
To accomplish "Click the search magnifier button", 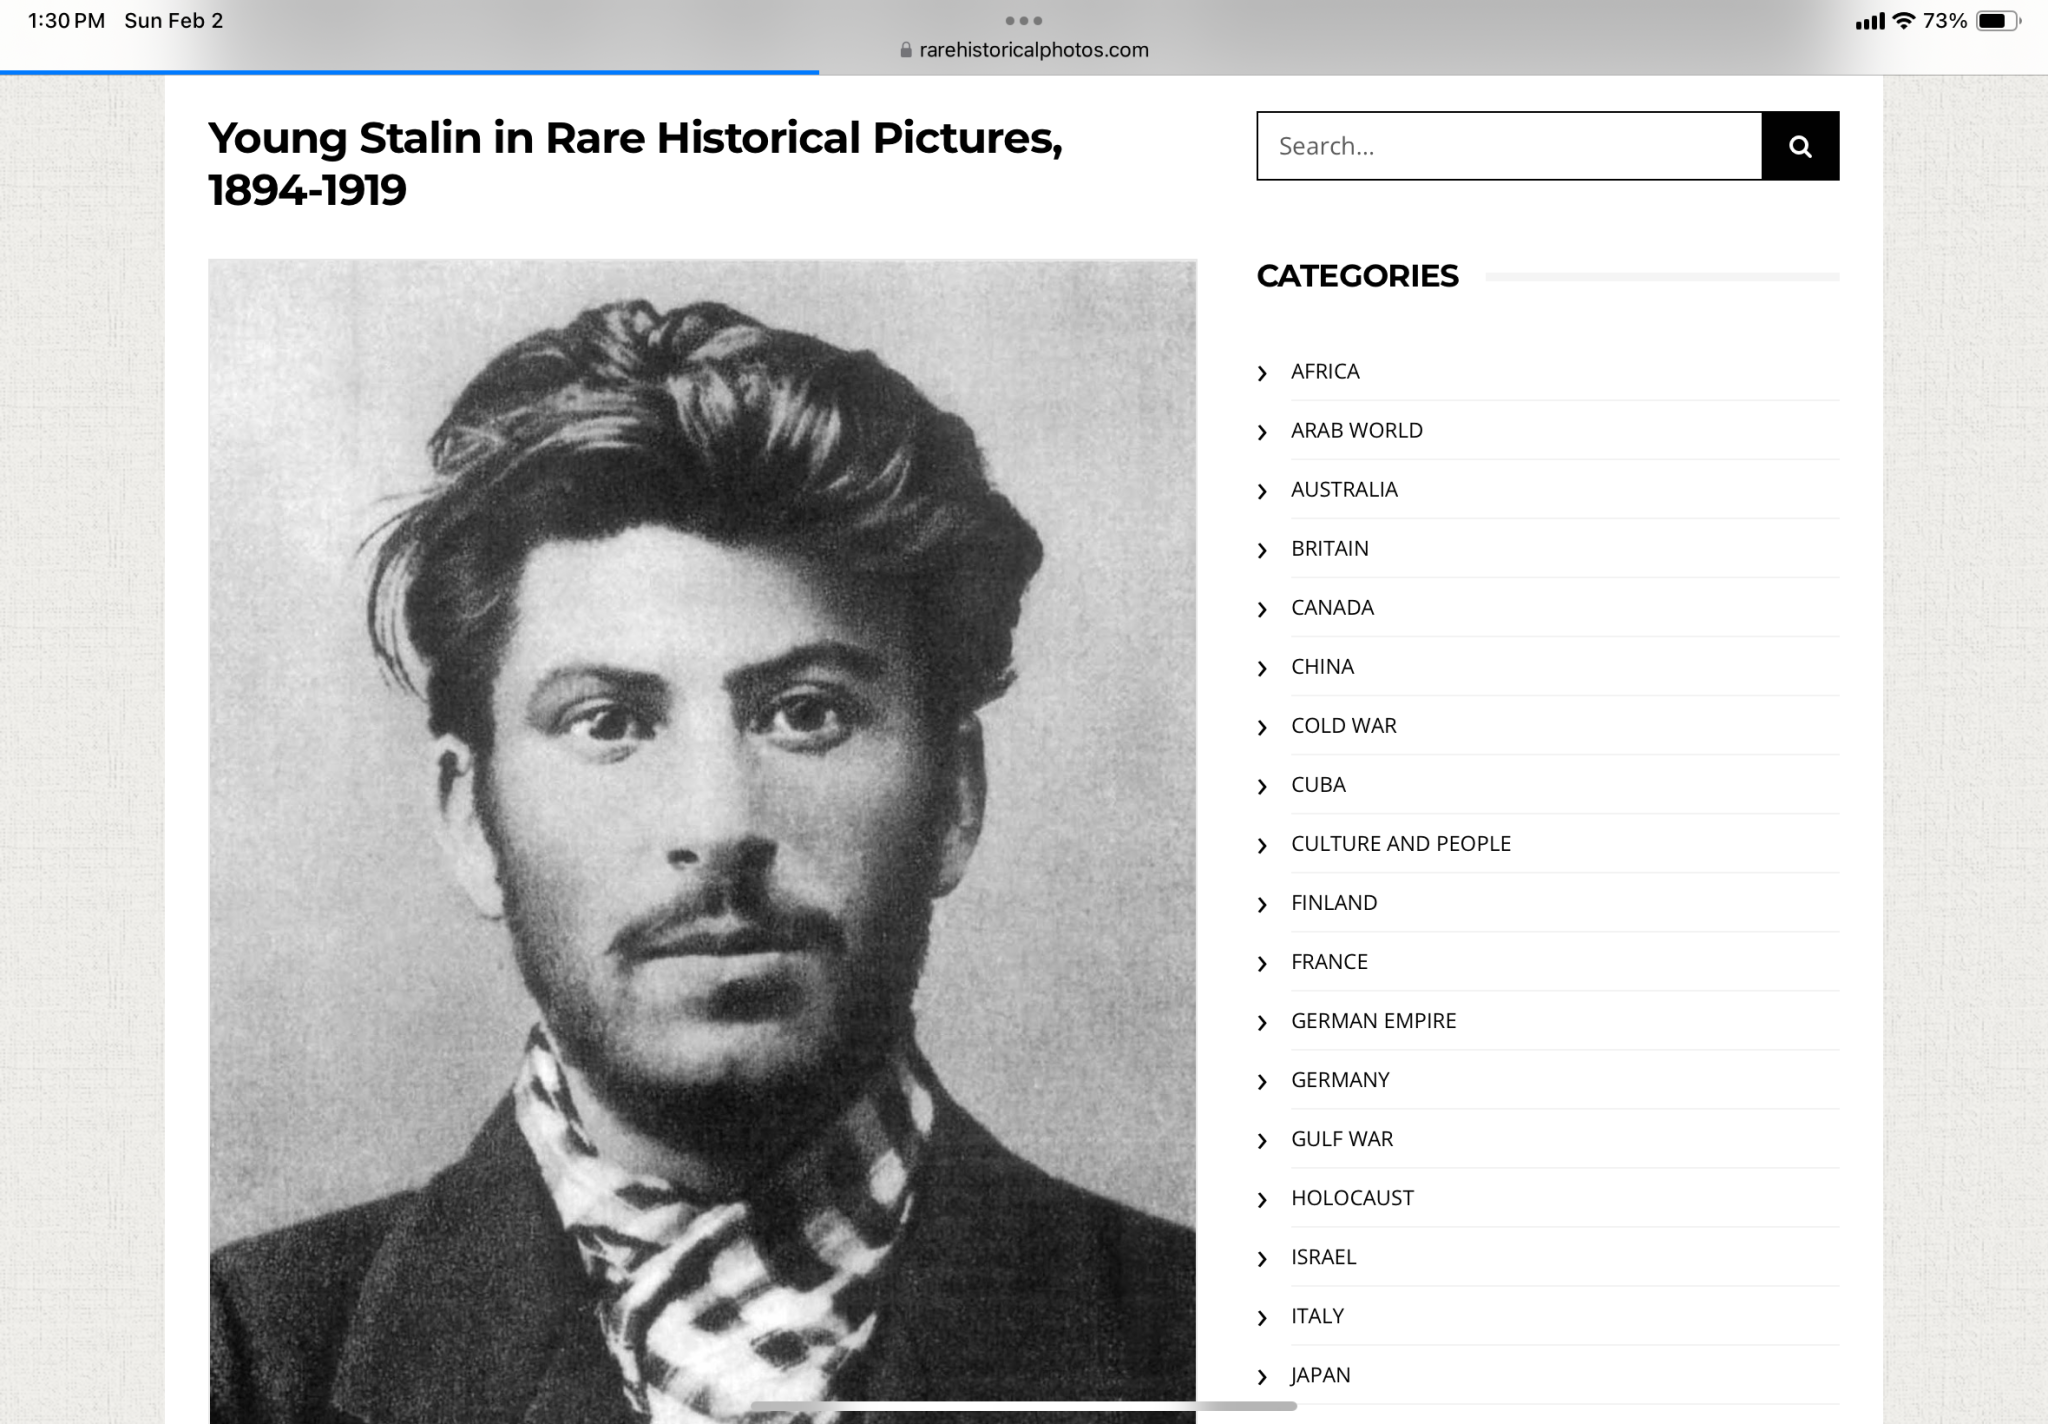I will (x=1800, y=146).
